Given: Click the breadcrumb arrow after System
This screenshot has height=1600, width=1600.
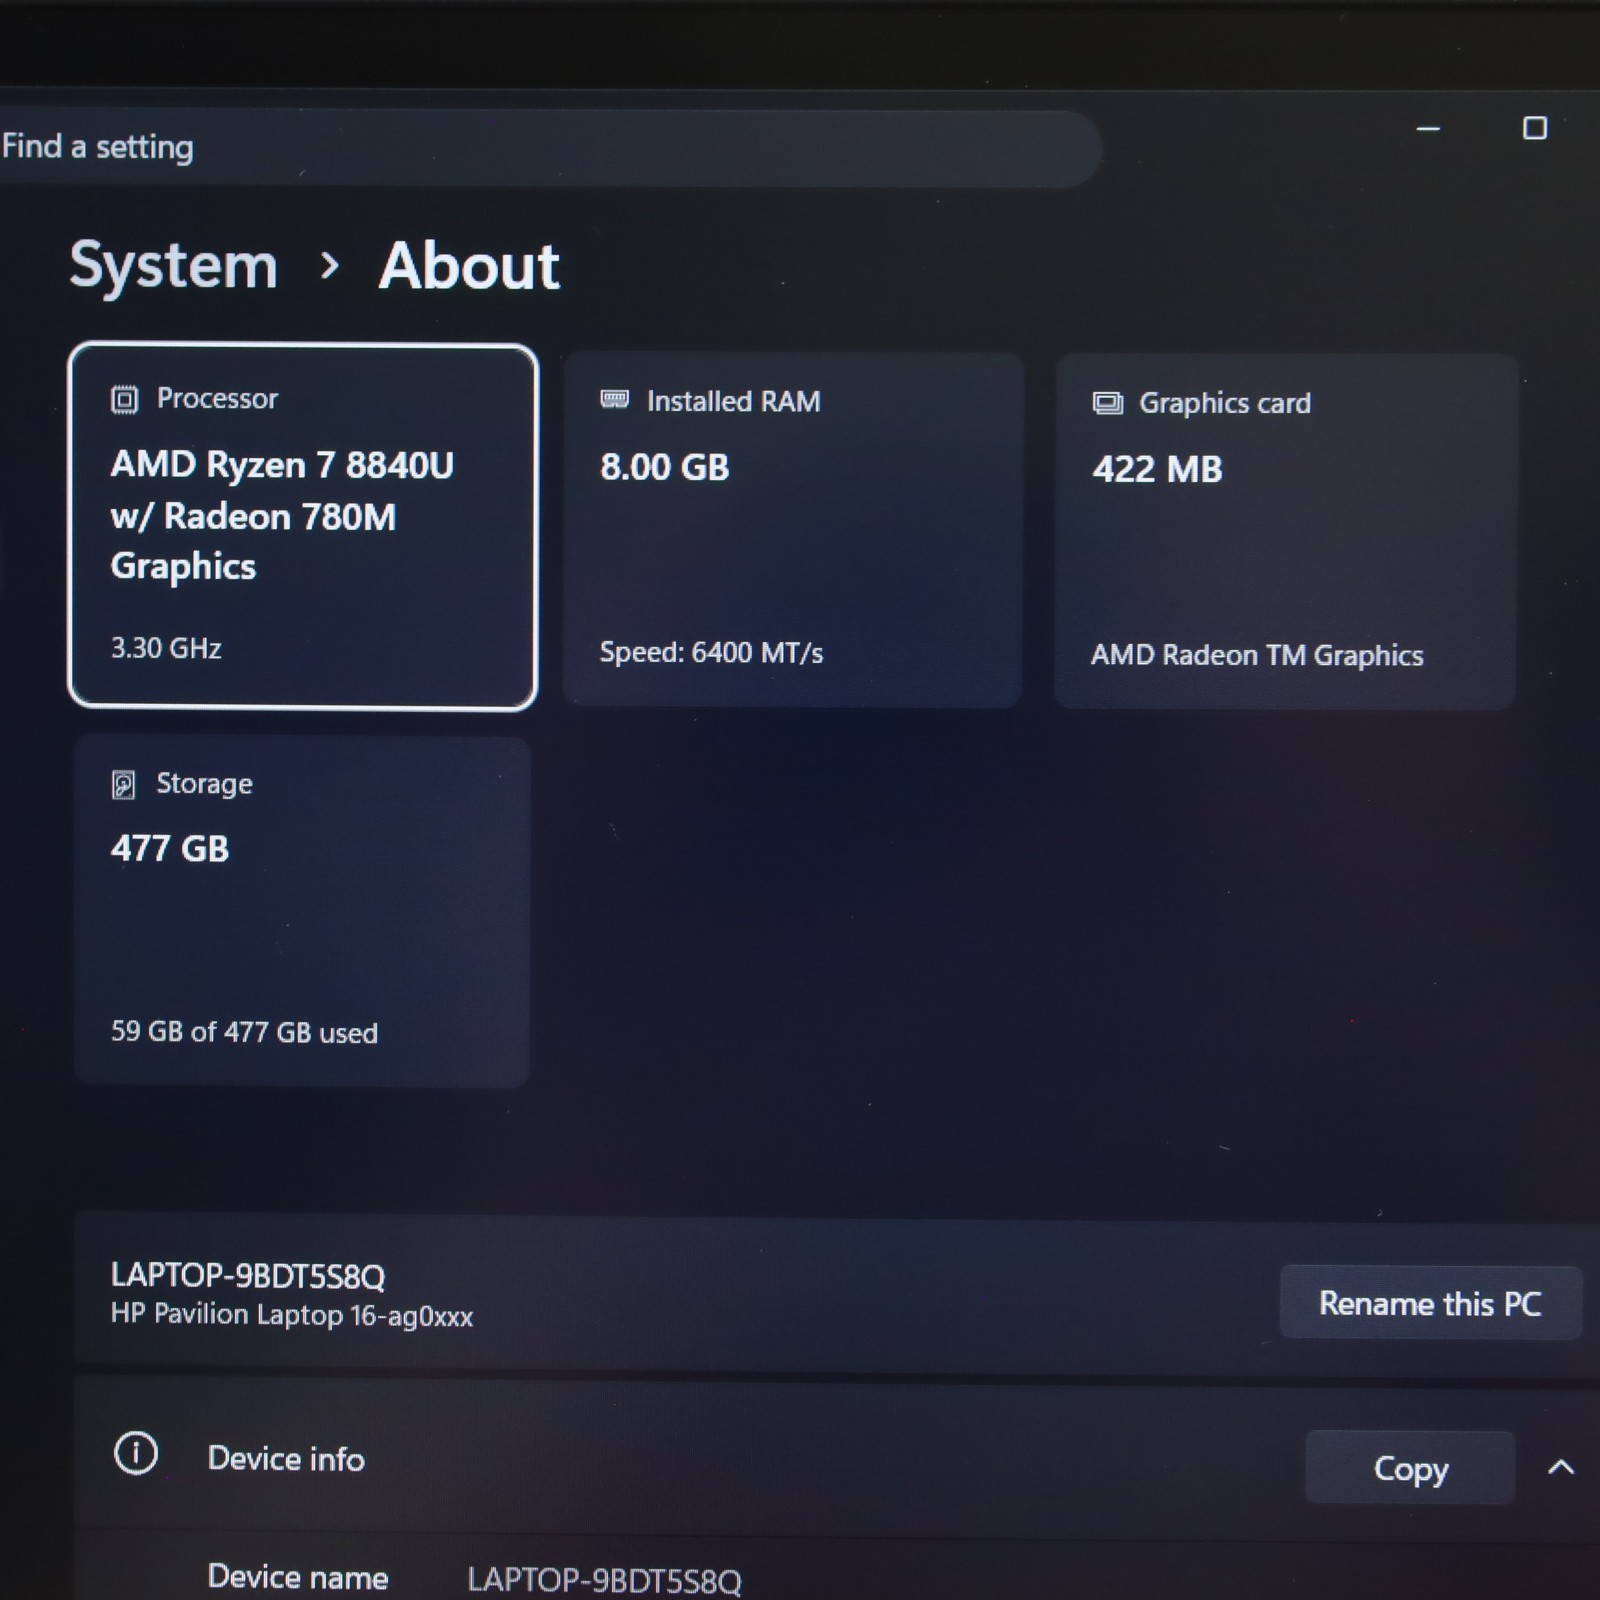Looking at the screenshot, I should coord(329,266).
